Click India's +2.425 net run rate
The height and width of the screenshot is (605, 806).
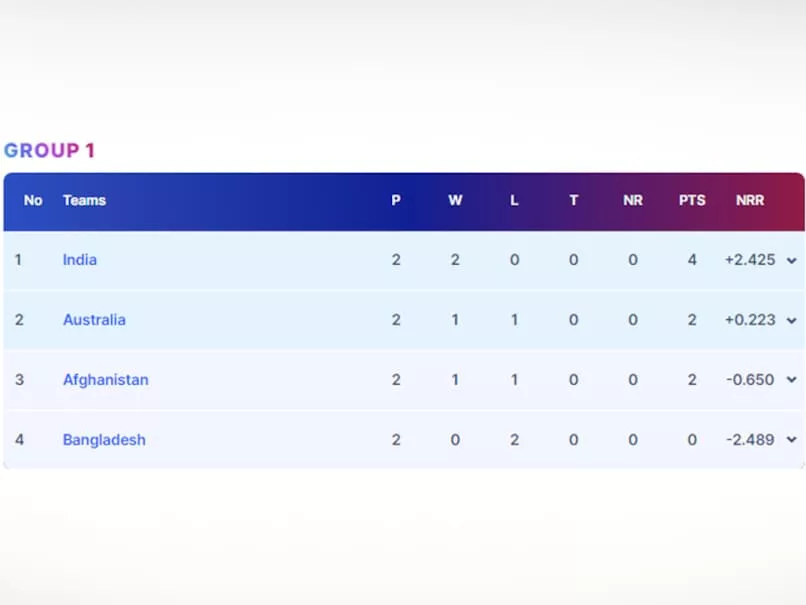750,260
